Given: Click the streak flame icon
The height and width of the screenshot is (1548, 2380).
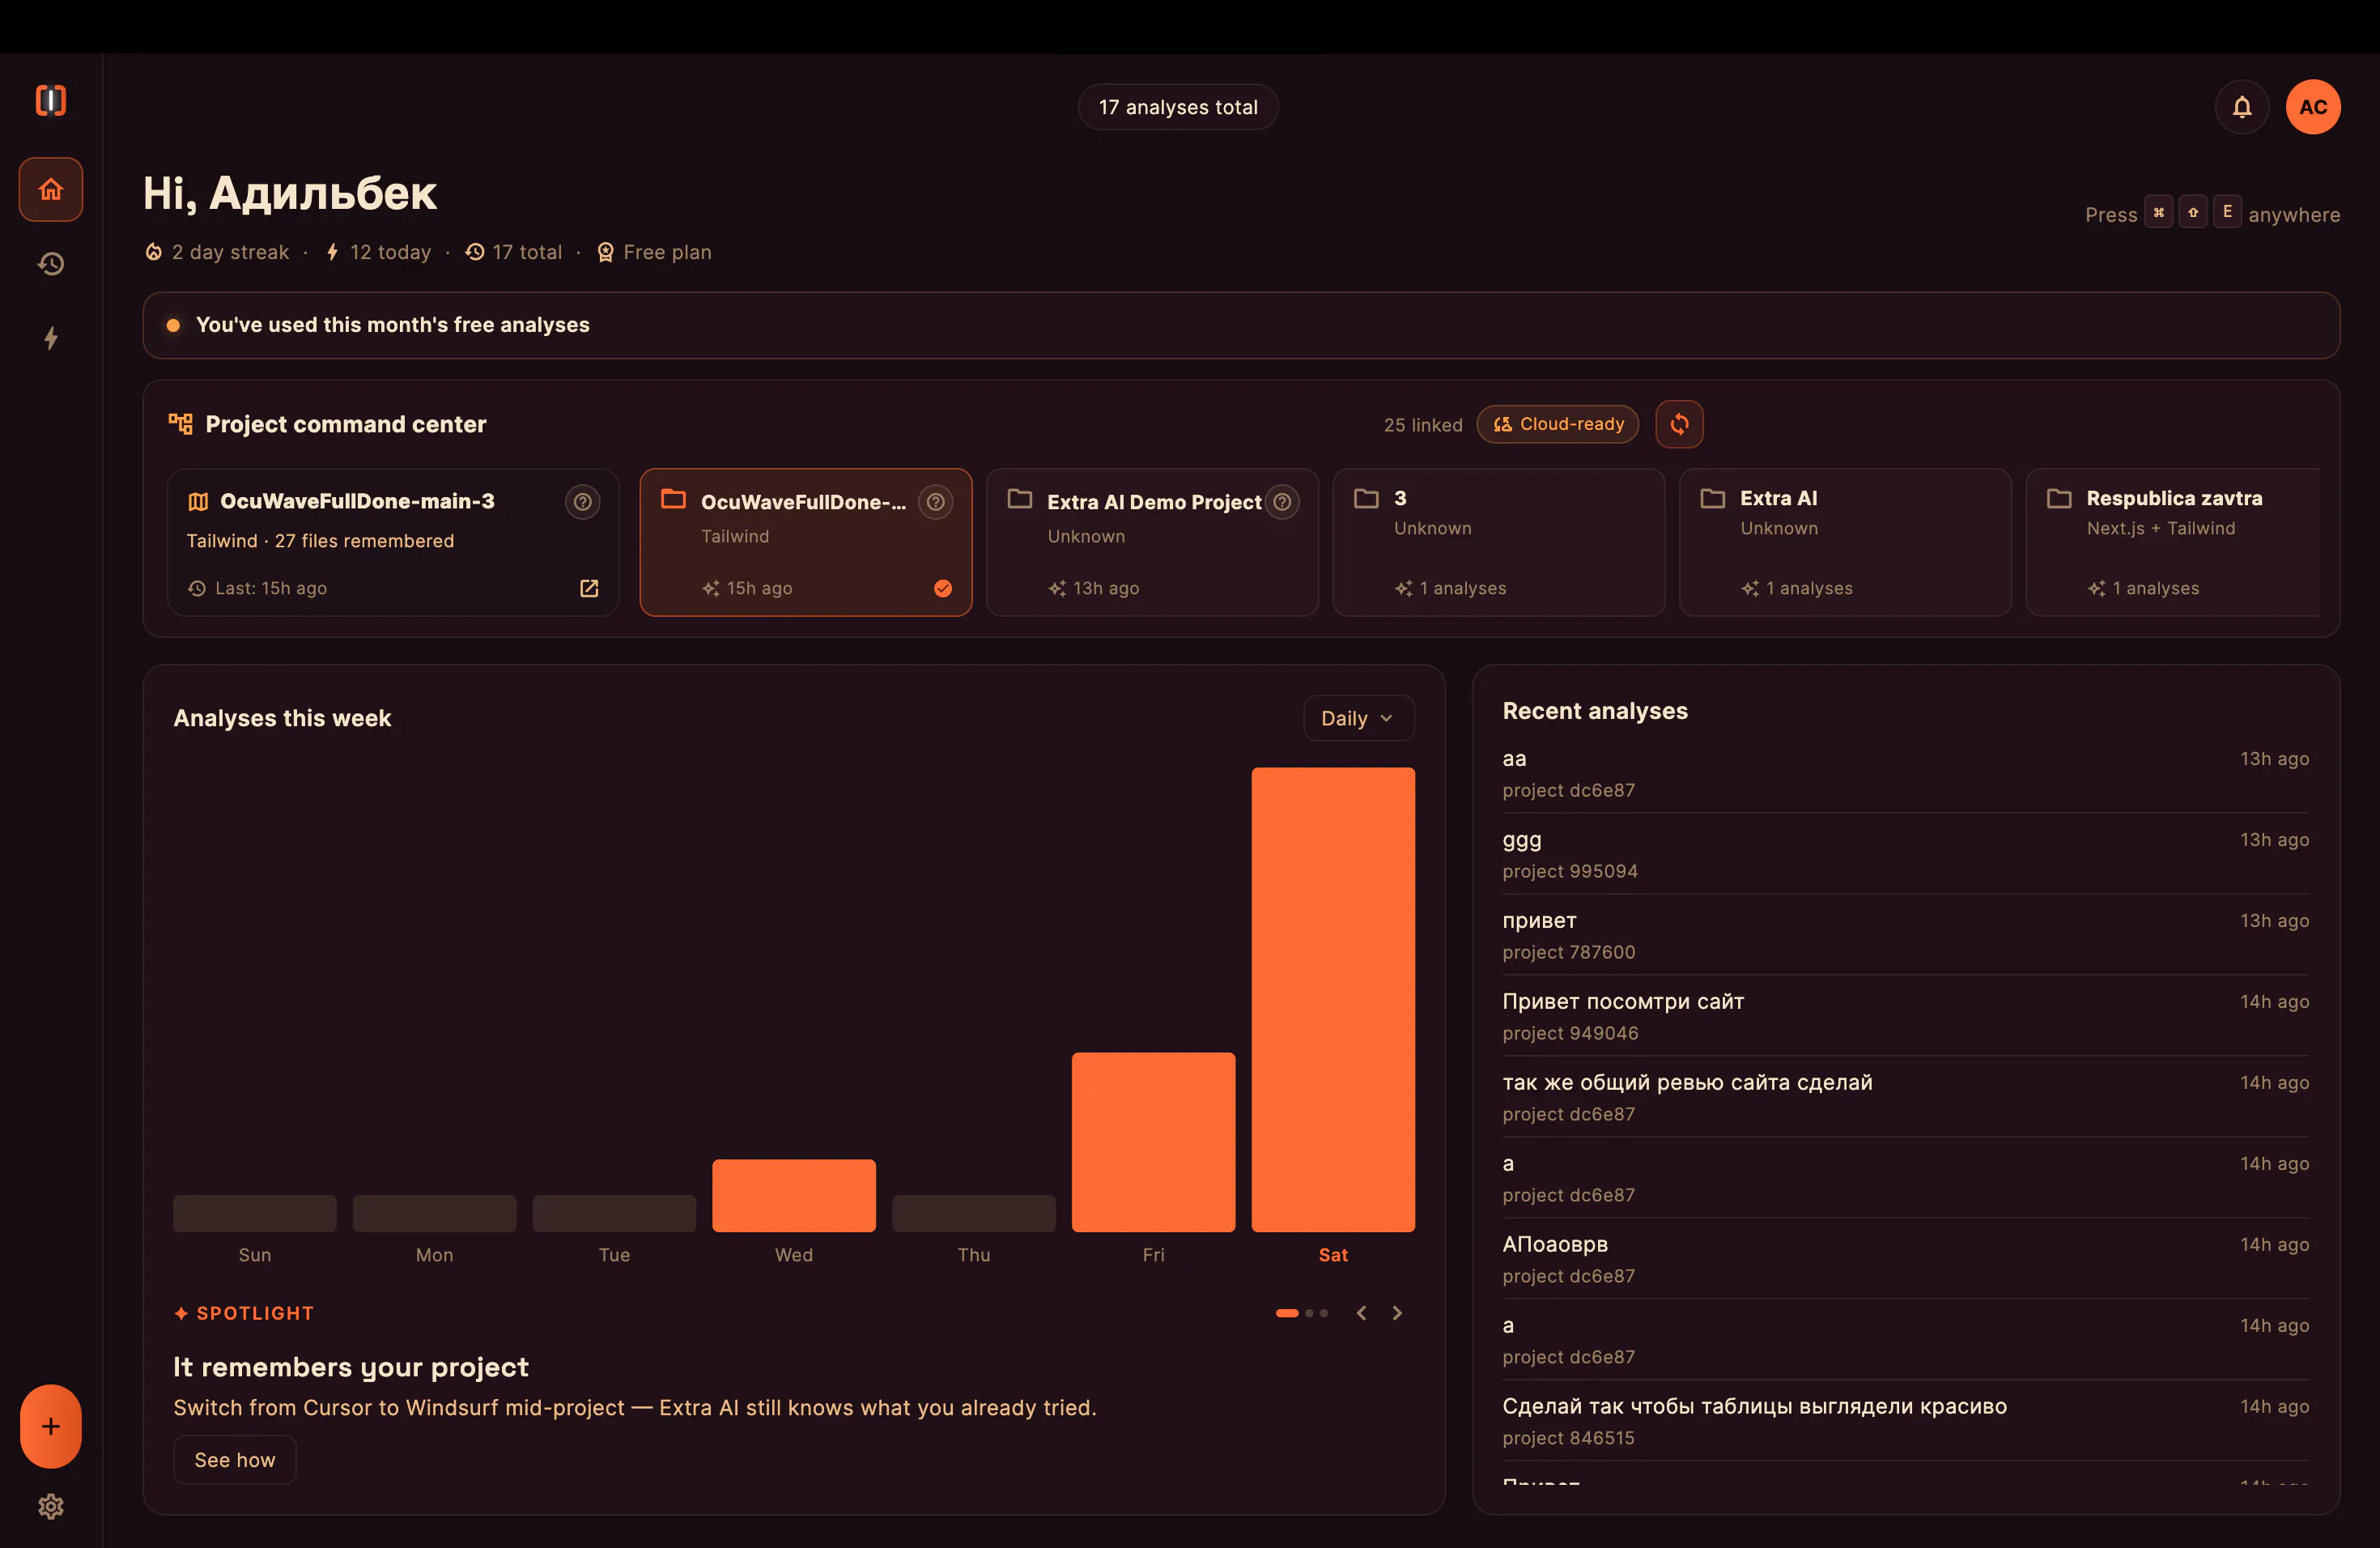Looking at the screenshot, I should coord(153,252).
